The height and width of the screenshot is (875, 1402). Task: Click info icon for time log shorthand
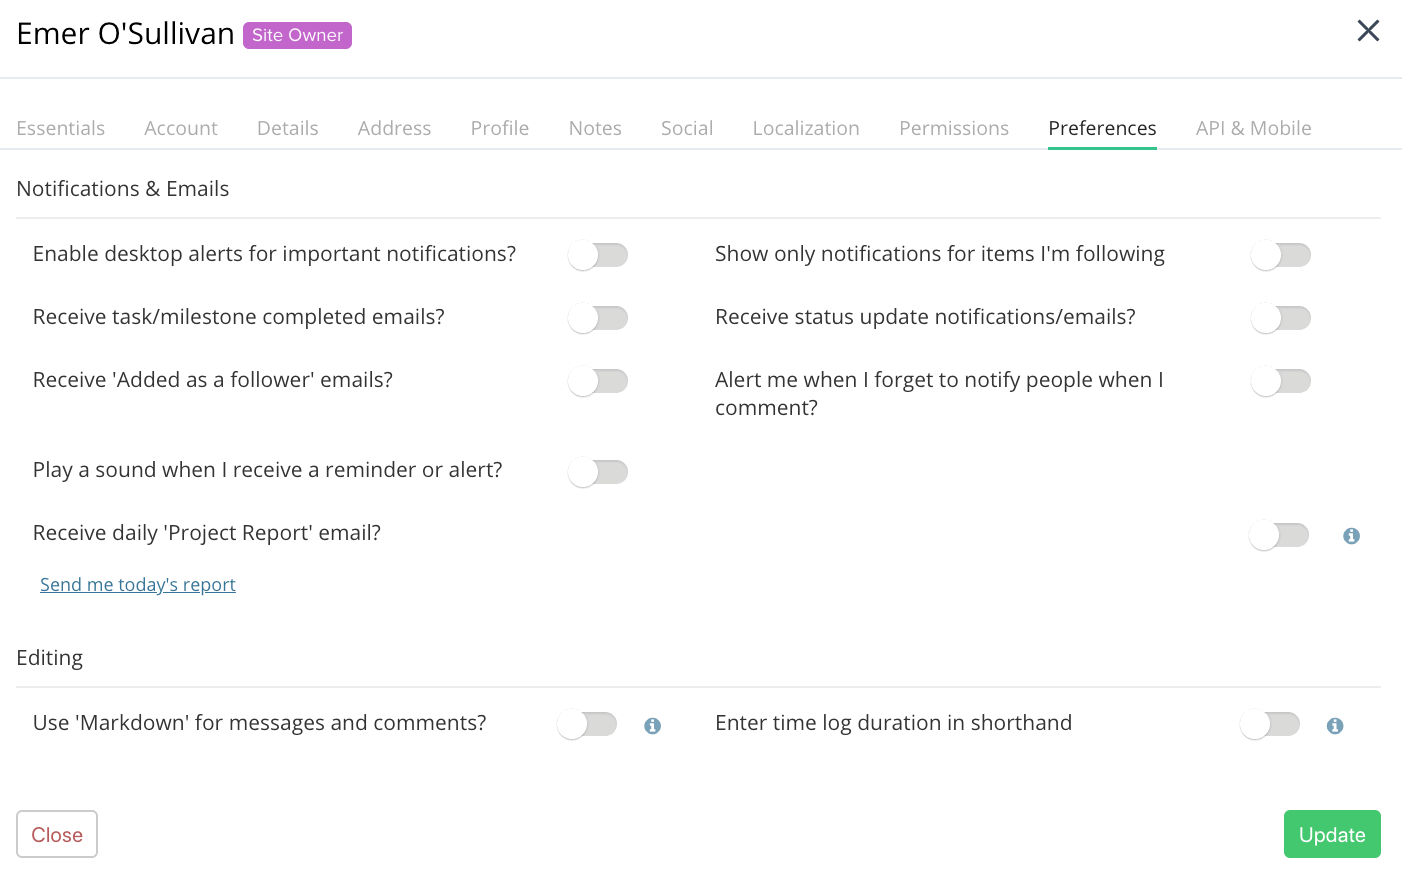[1334, 726]
